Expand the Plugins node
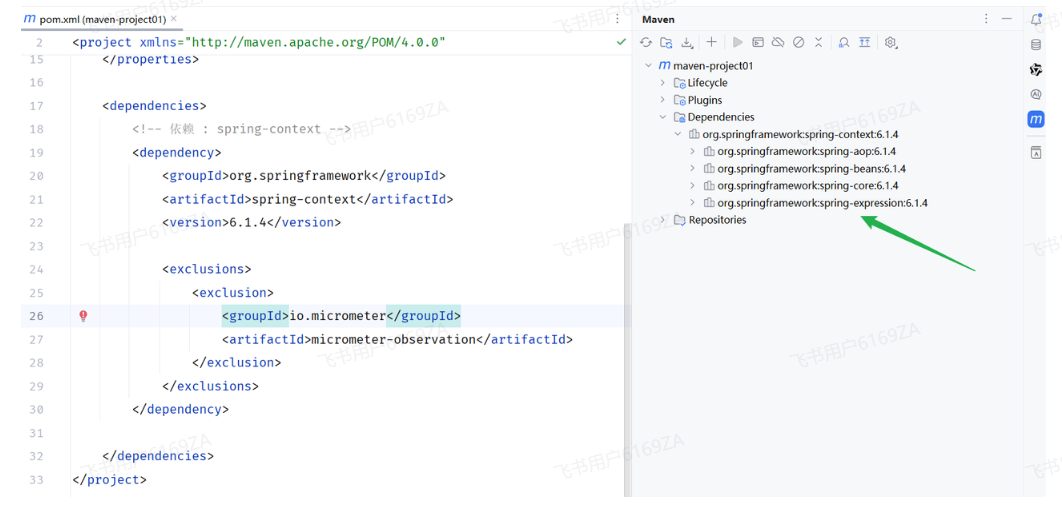The width and height of the screenshot is (1062, 505). [662, 100]
